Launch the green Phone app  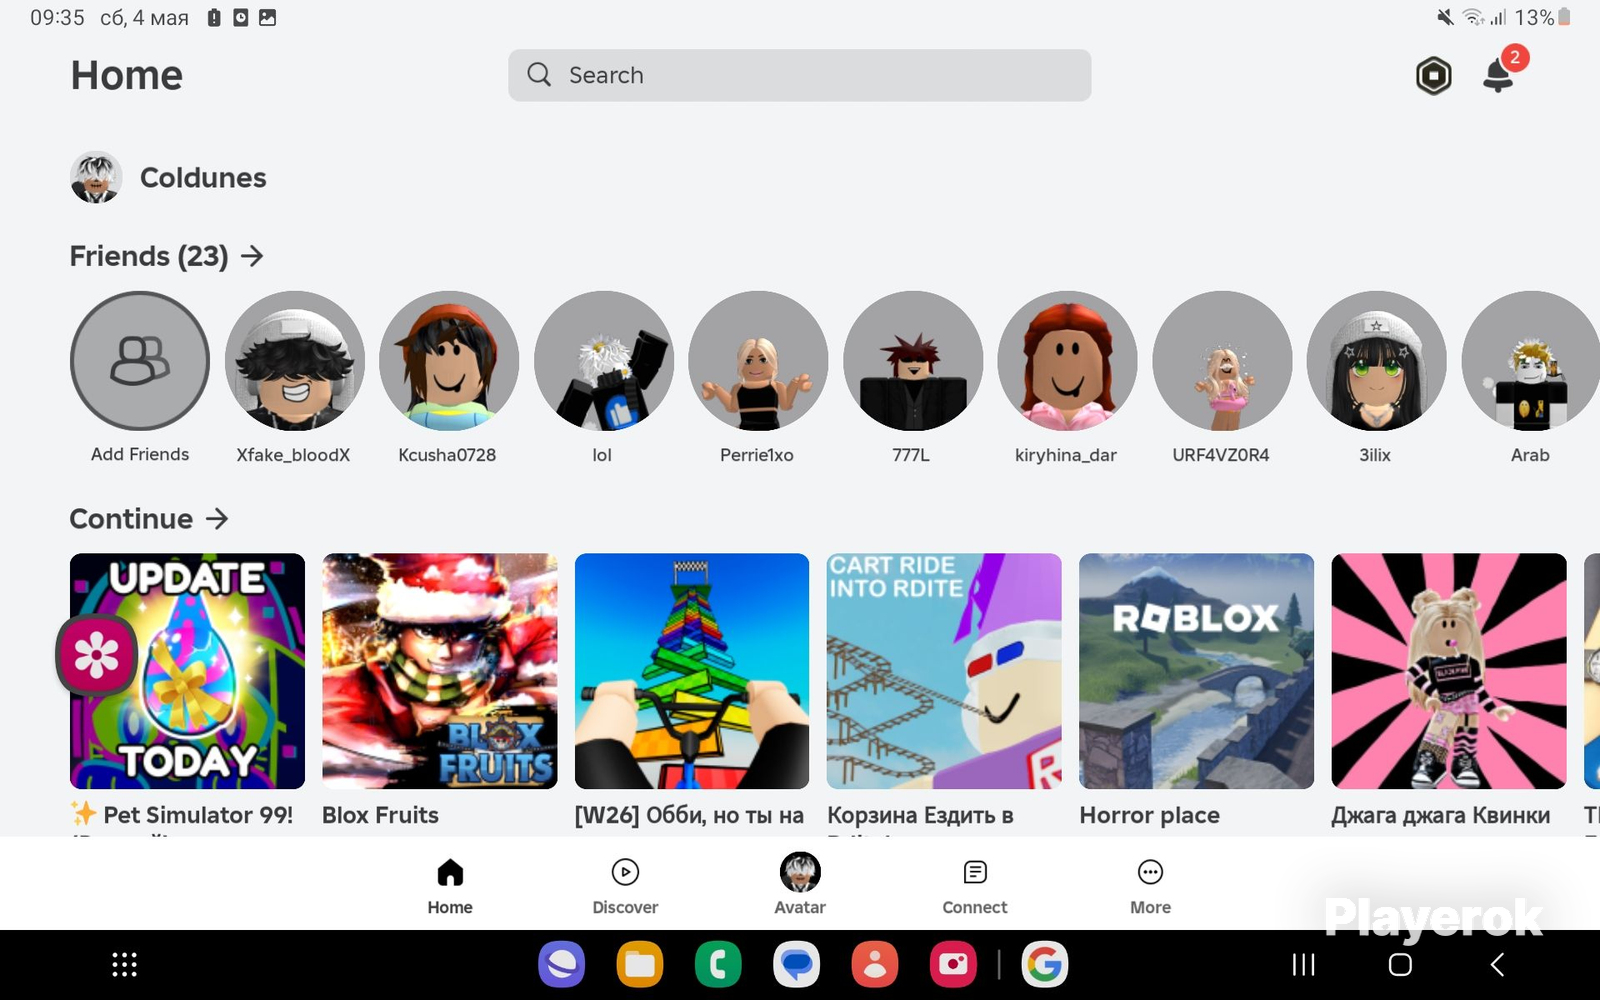coord(718,965)
